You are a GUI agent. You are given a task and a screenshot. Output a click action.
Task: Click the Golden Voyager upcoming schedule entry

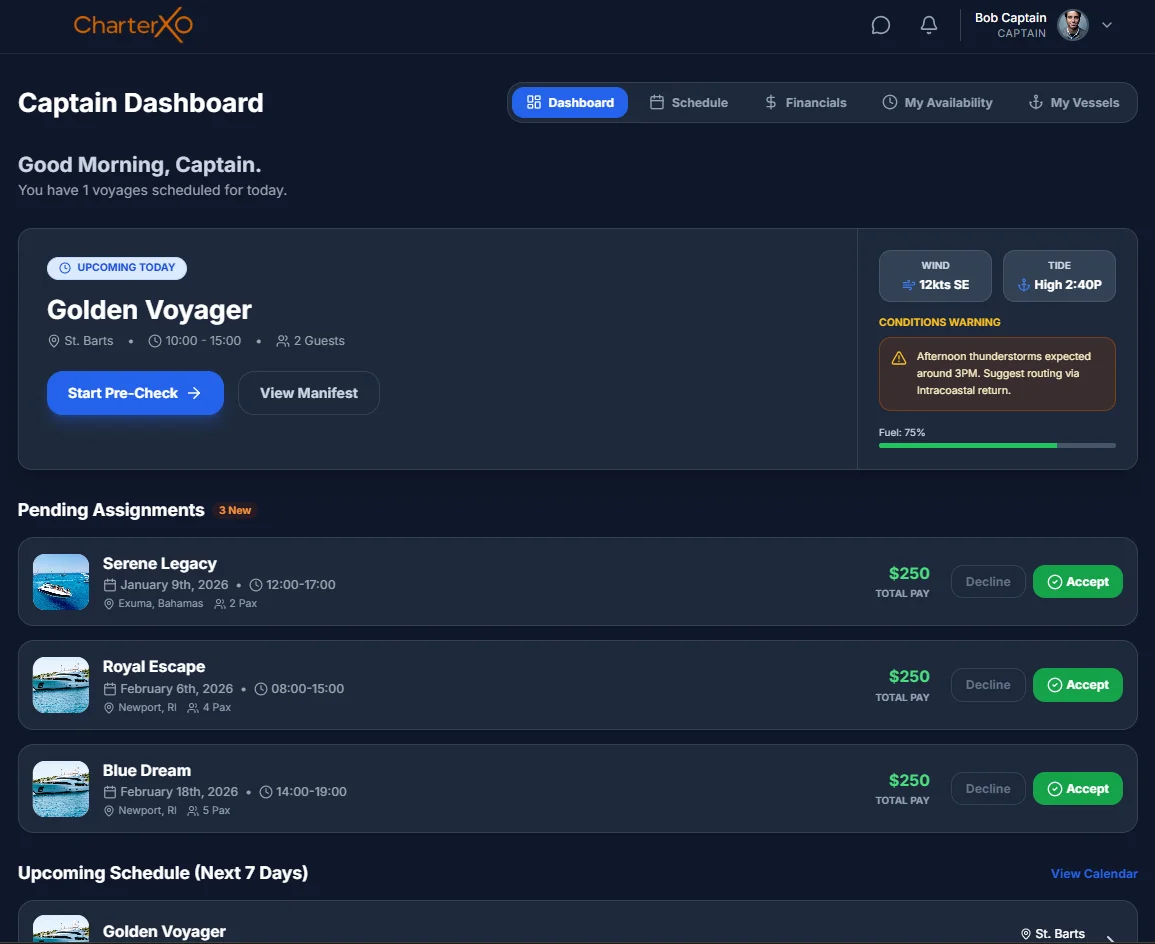(578, 922)
